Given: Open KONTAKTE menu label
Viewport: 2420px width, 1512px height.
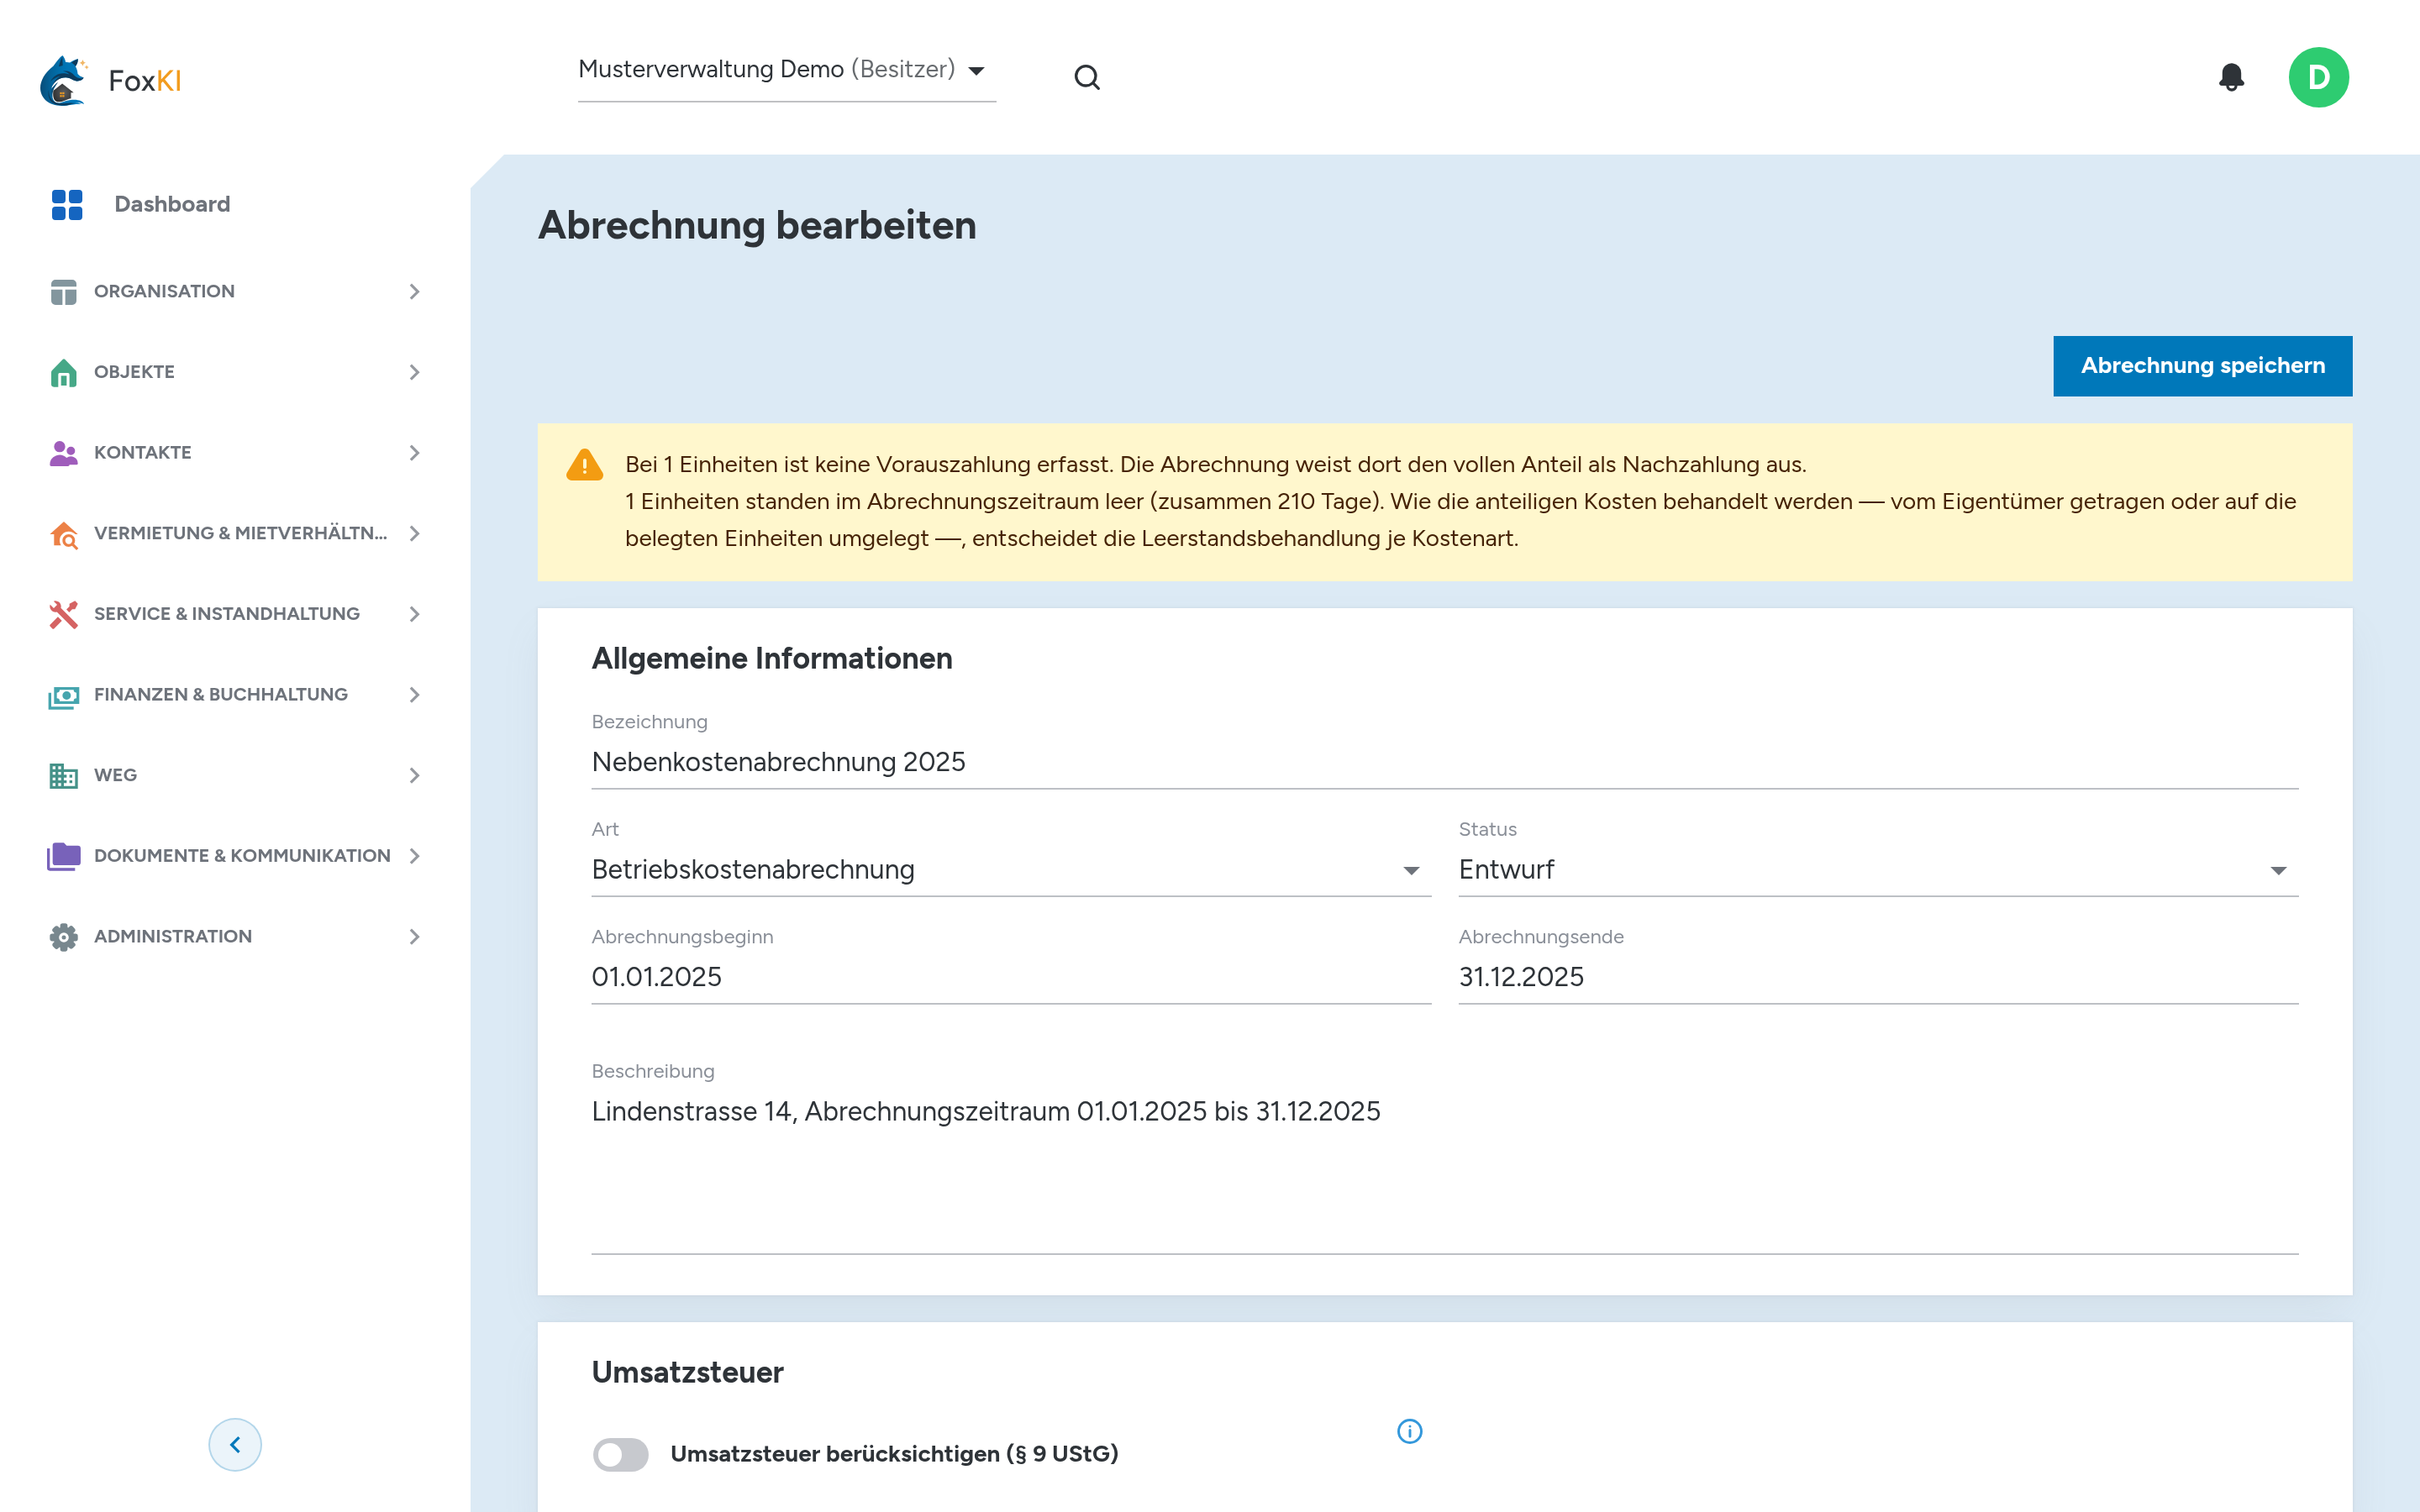Looking at the screenshot, I should tap(143, 453).
